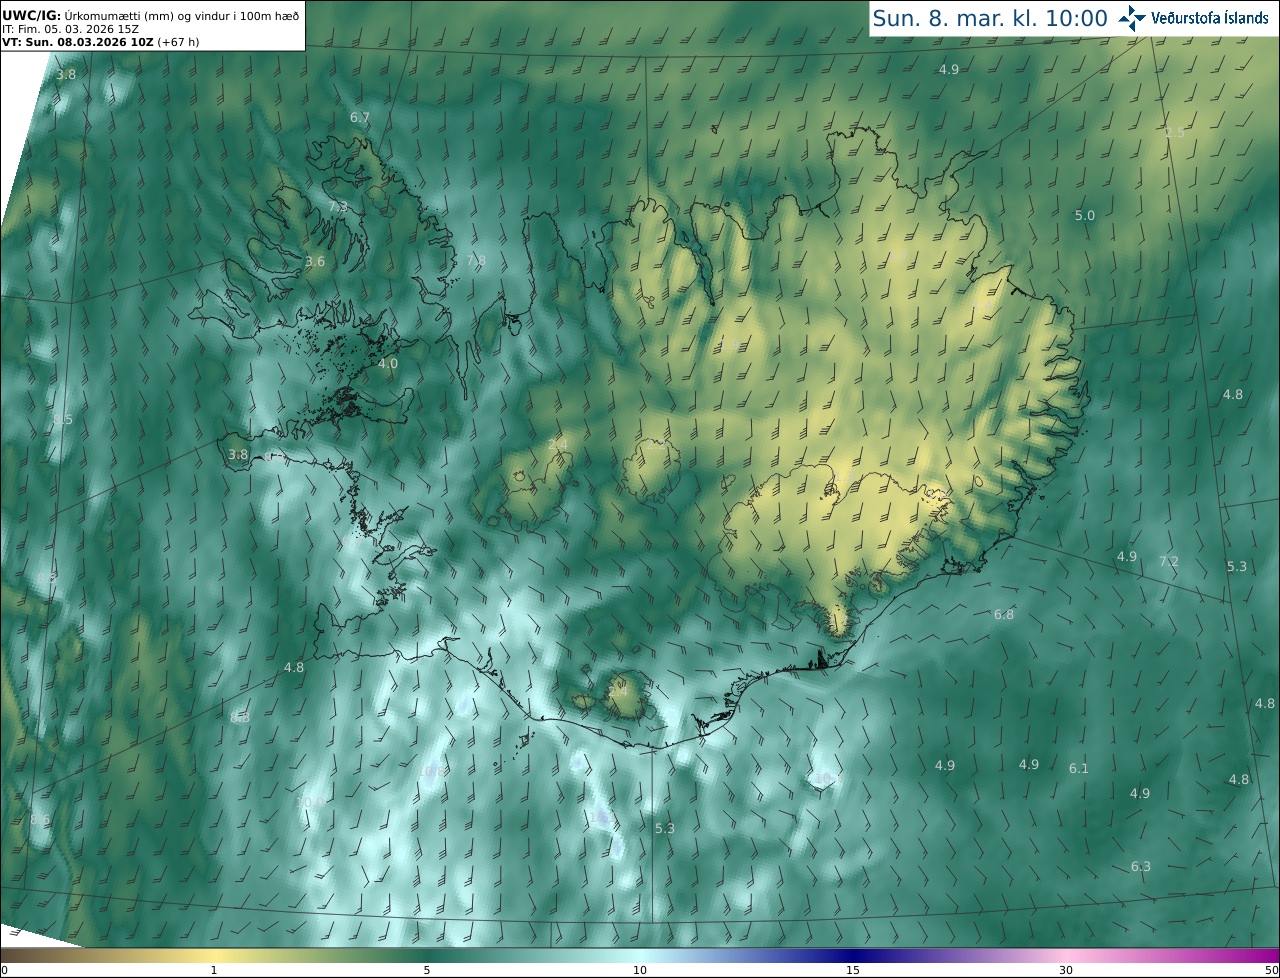1280x978 pixels.
Task: Click the '50' tick label on the color scale
Action: tap(1271, 970)
